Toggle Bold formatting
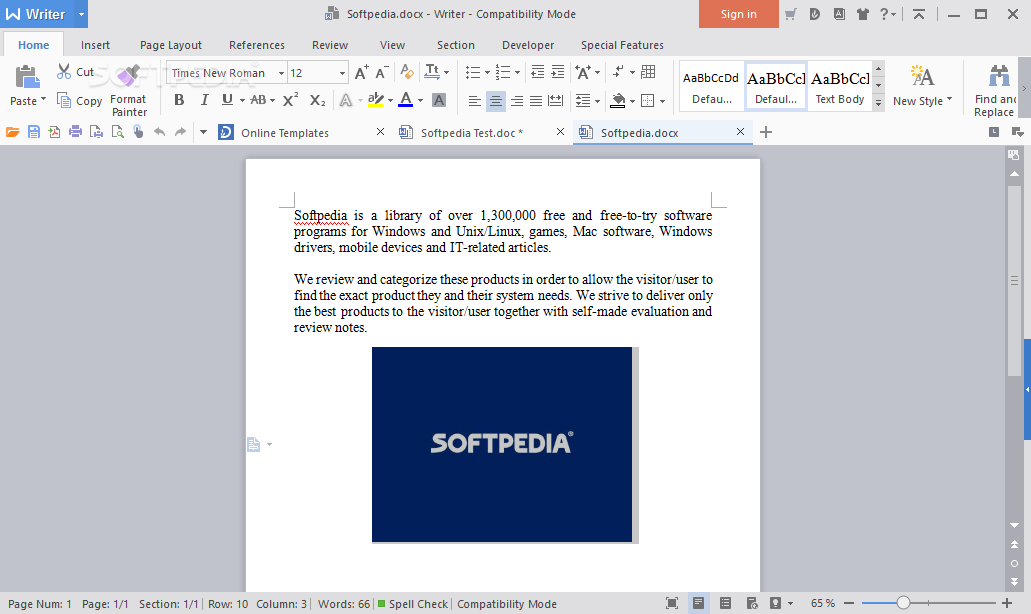The image size is (1031, 614). pos(179,100)
